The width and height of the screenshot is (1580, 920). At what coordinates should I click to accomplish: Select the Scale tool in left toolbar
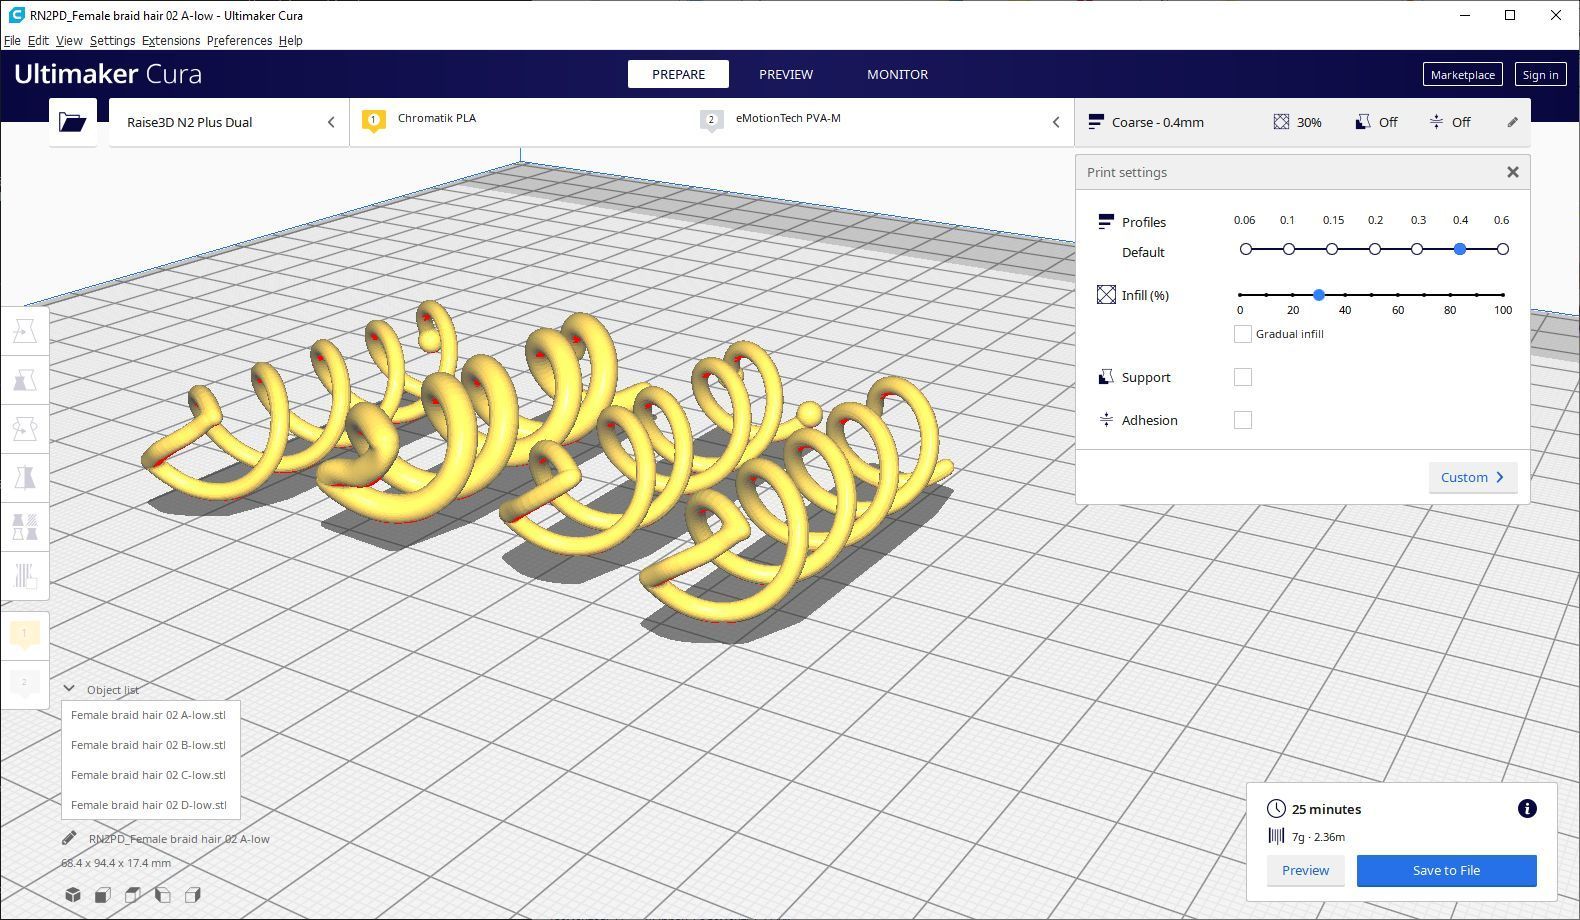[25, 380]
